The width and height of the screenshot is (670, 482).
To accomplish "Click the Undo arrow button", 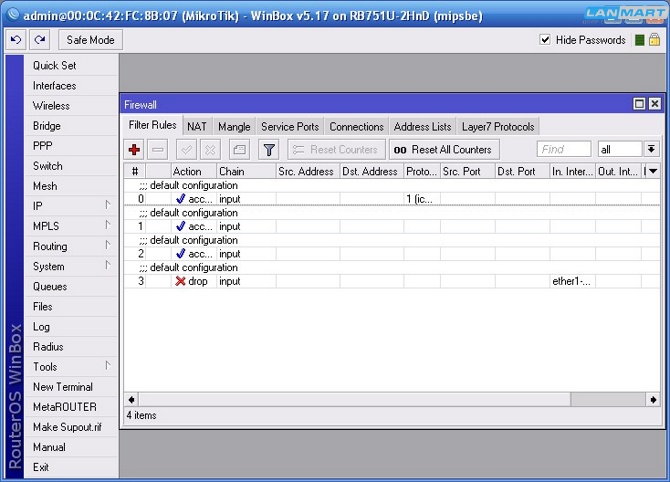I will click(16, 40).
